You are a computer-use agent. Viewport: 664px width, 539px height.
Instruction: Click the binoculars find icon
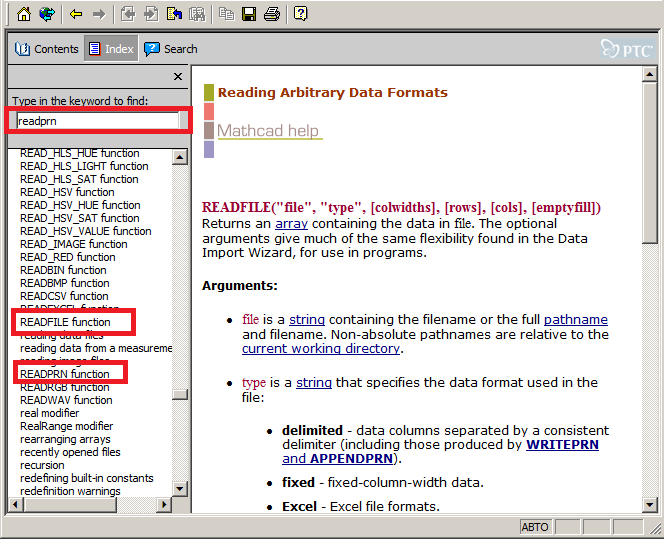(197, 14)
